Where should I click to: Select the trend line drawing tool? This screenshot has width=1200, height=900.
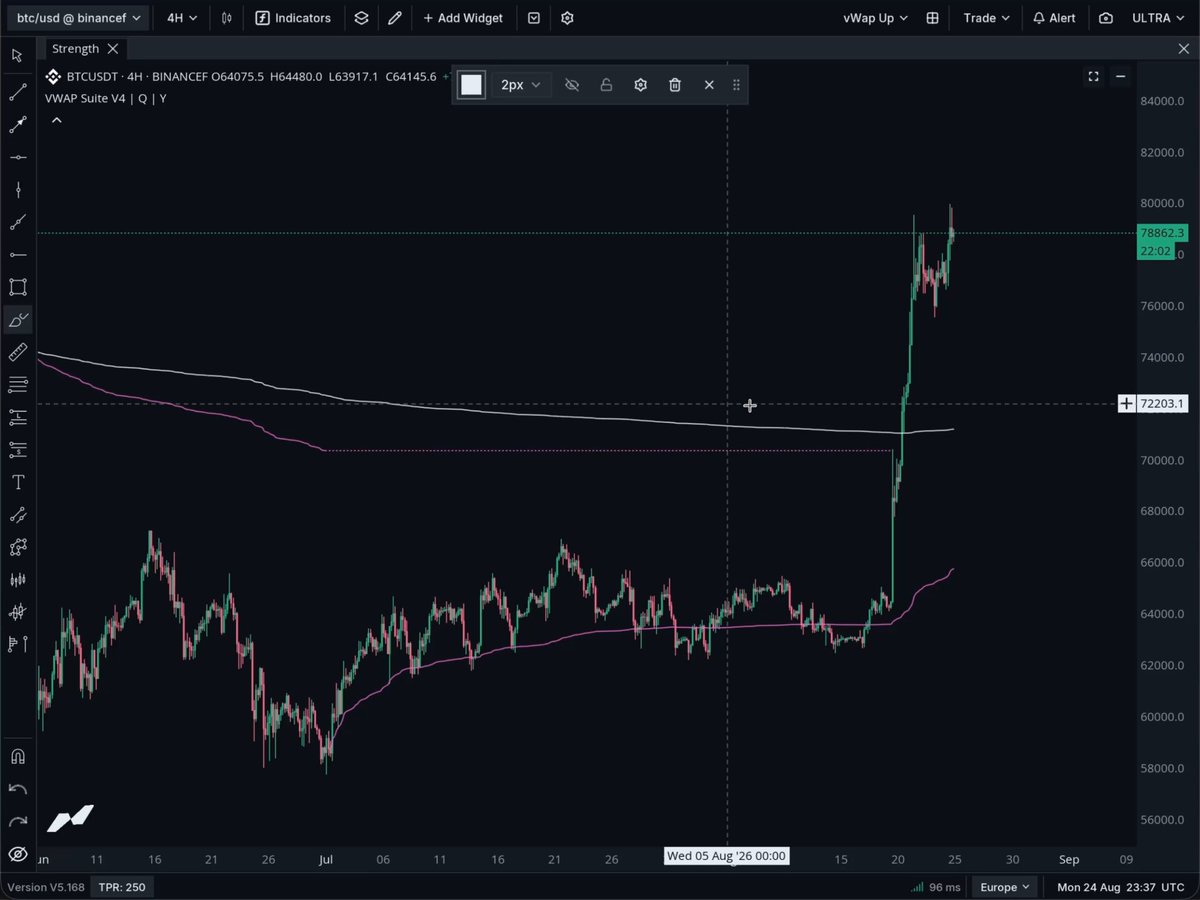point(17,93)
